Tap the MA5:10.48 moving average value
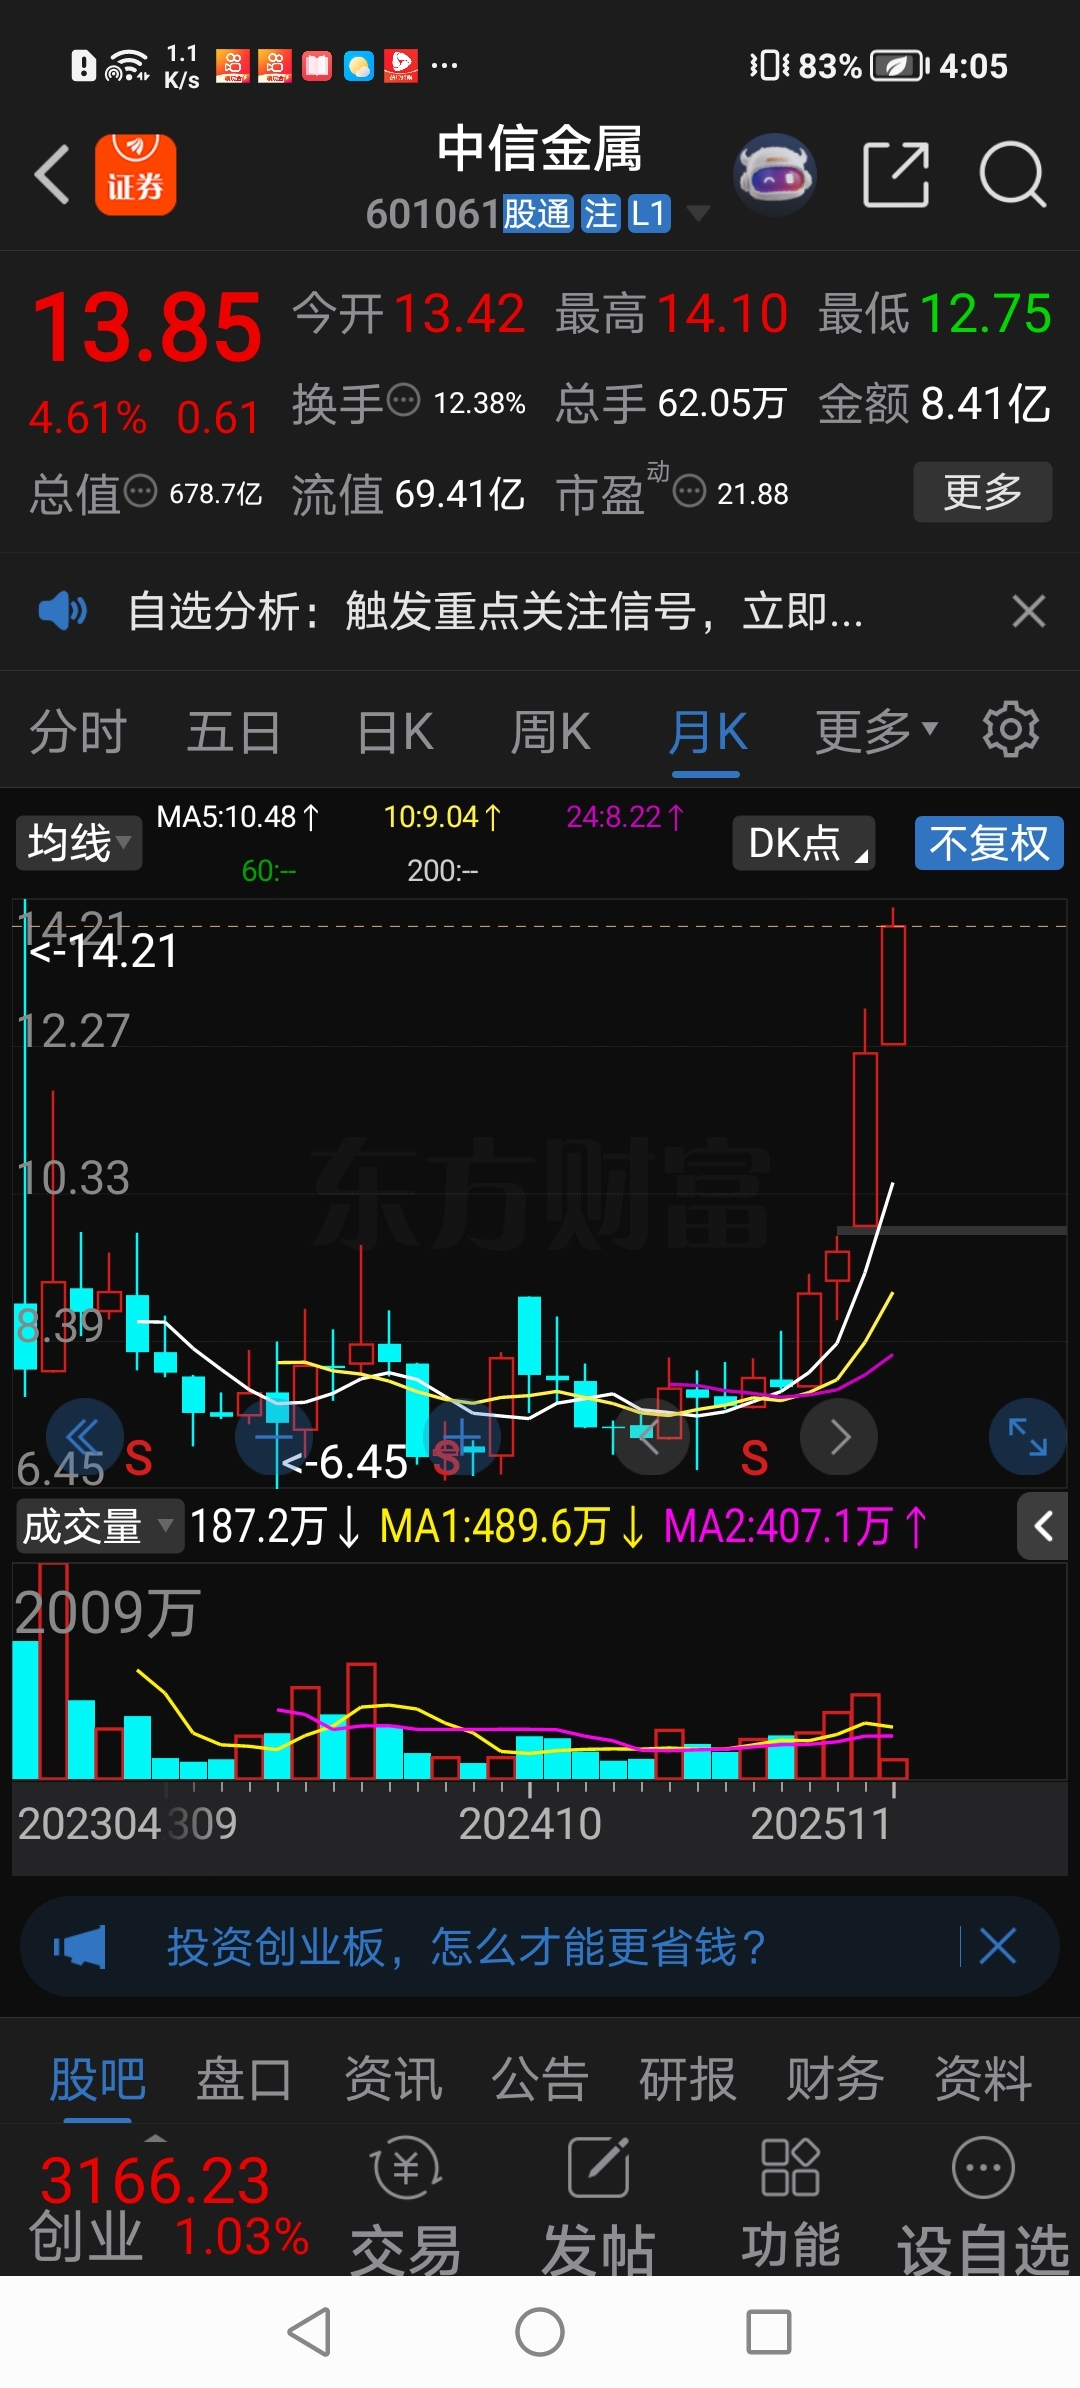Image resolution: width=1080 pixels, height=2388 pixels. point(238,818)
